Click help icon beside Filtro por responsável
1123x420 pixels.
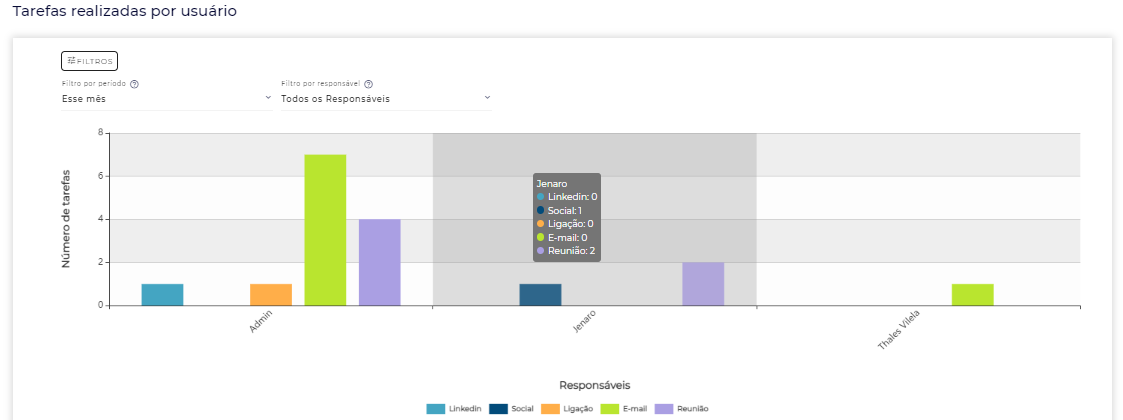[369, 84]
